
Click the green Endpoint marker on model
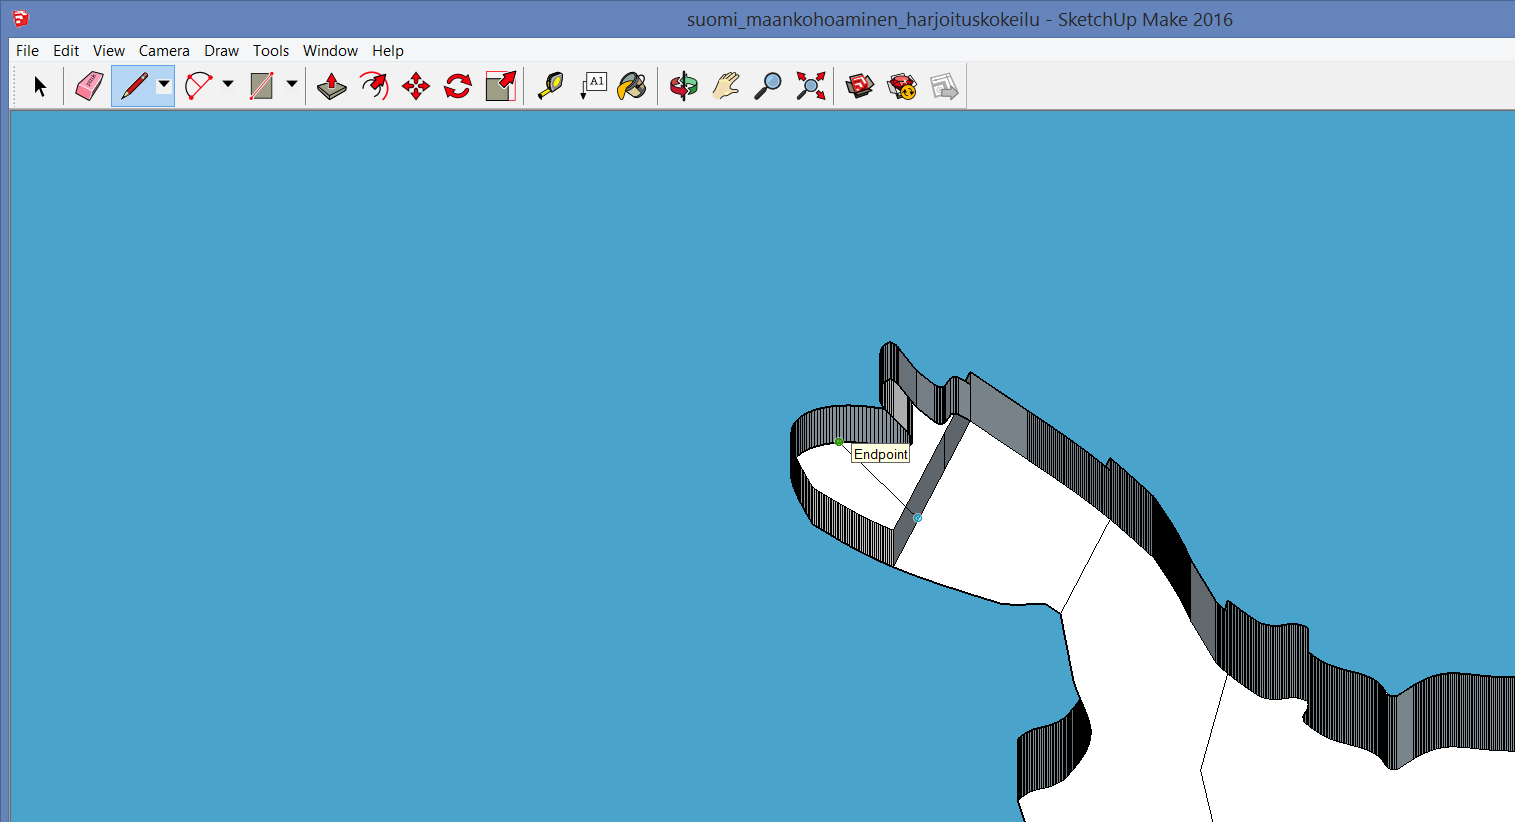coord(839,442)
